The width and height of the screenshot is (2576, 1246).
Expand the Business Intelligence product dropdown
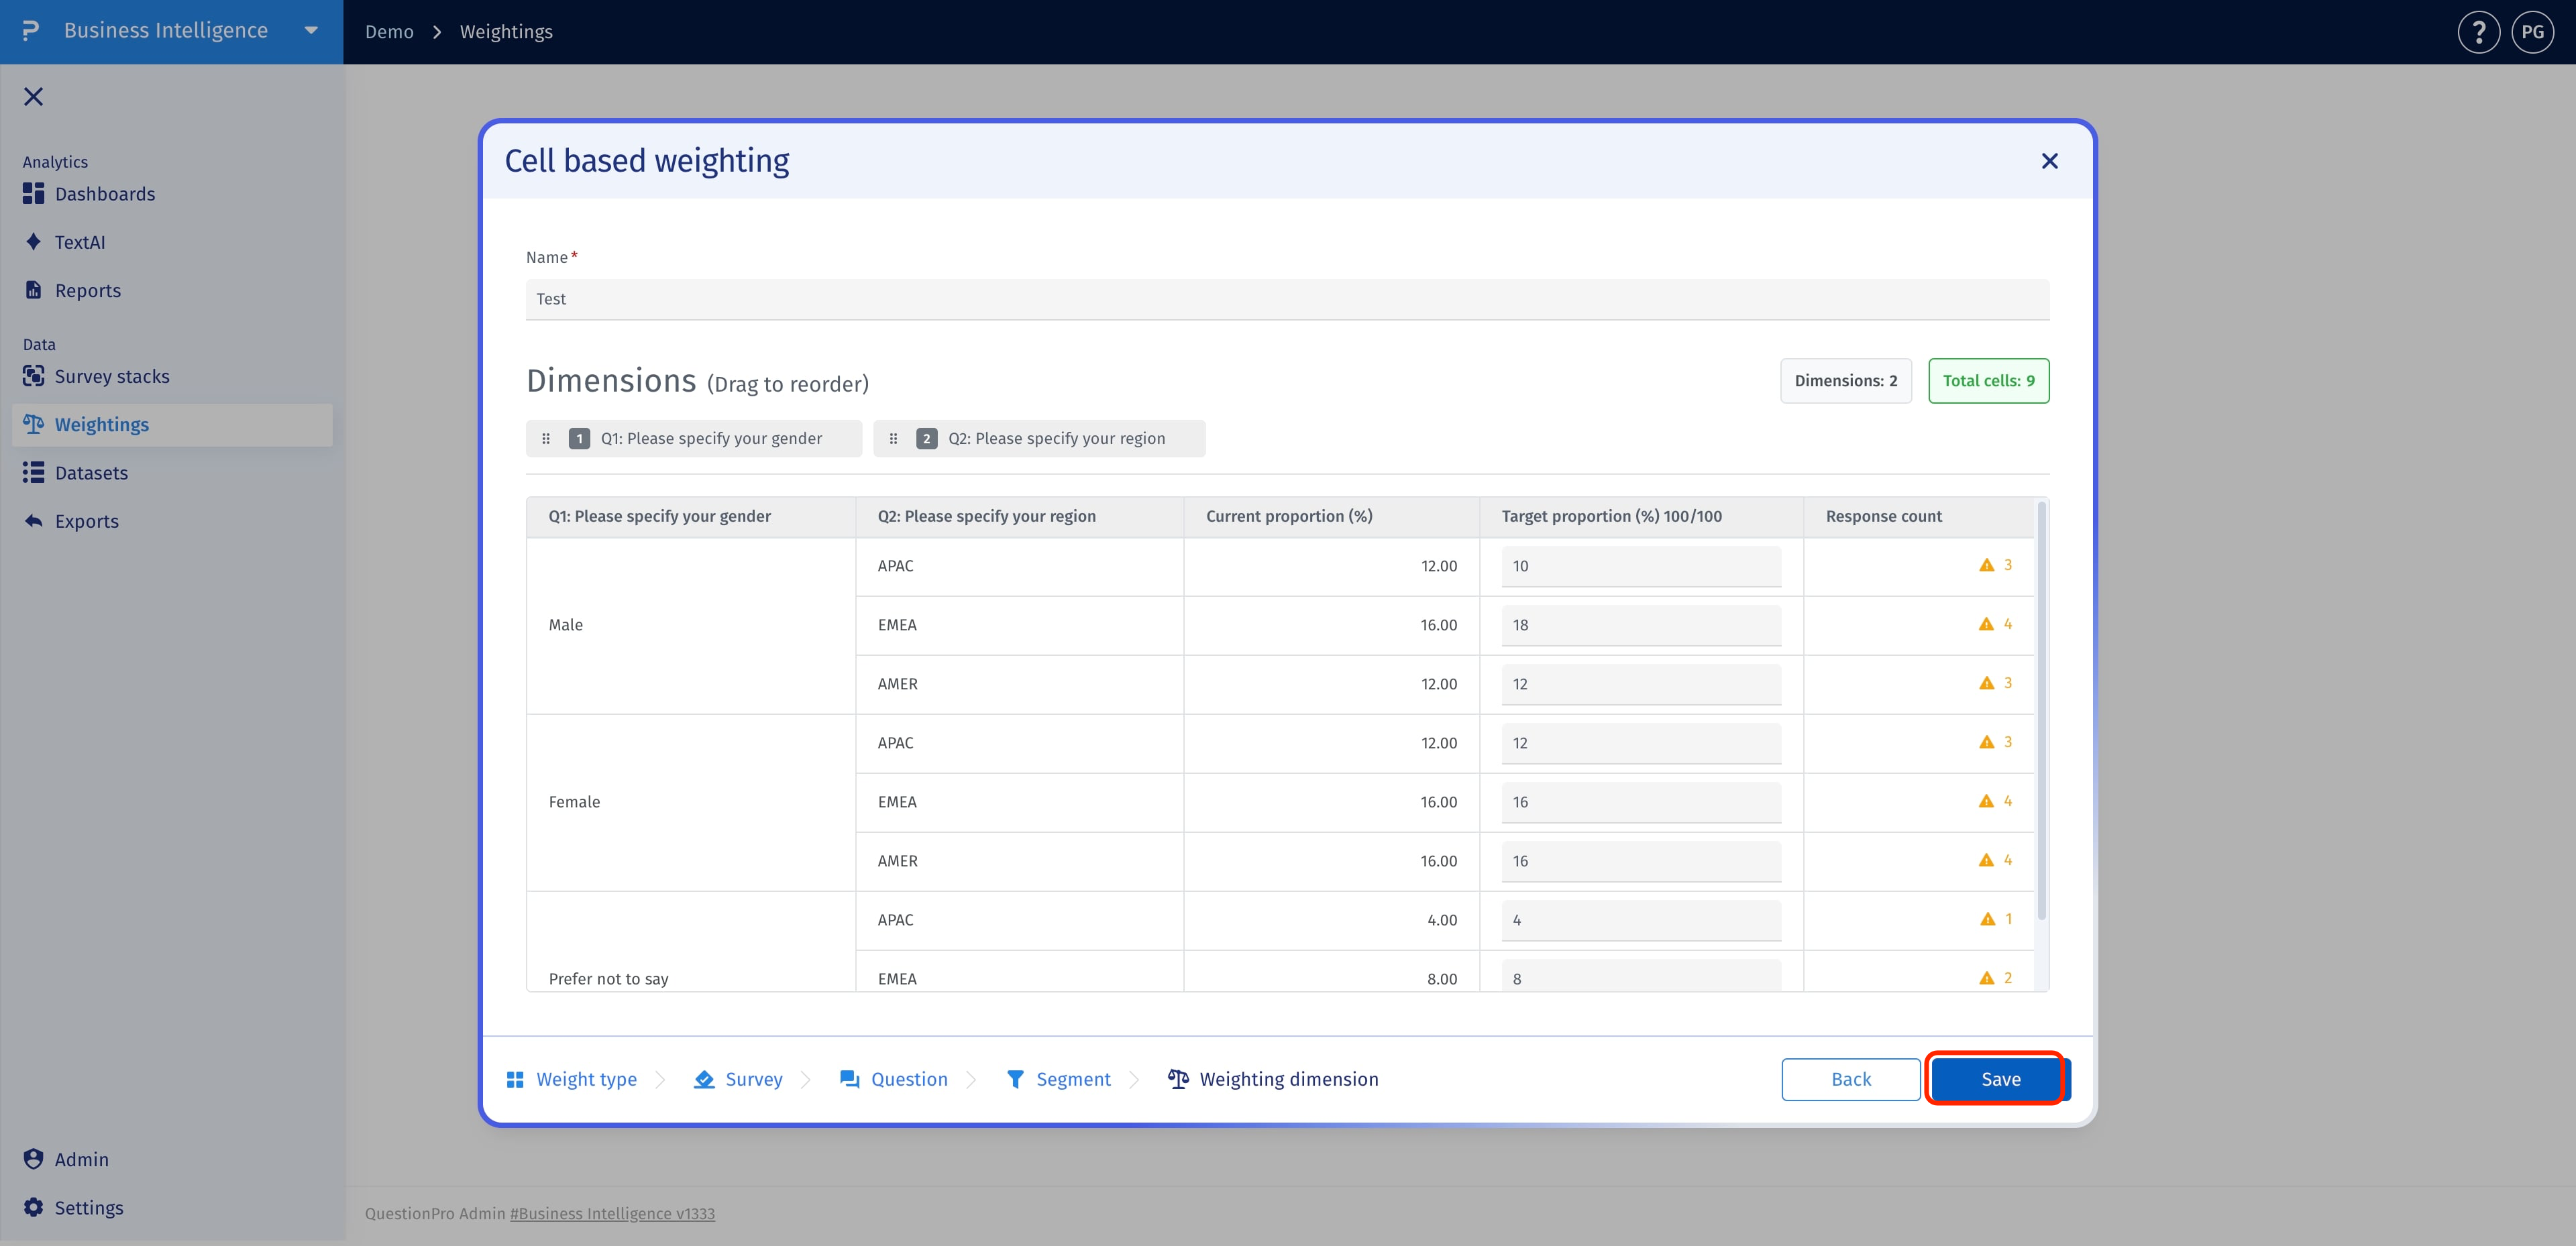[311, 31]
